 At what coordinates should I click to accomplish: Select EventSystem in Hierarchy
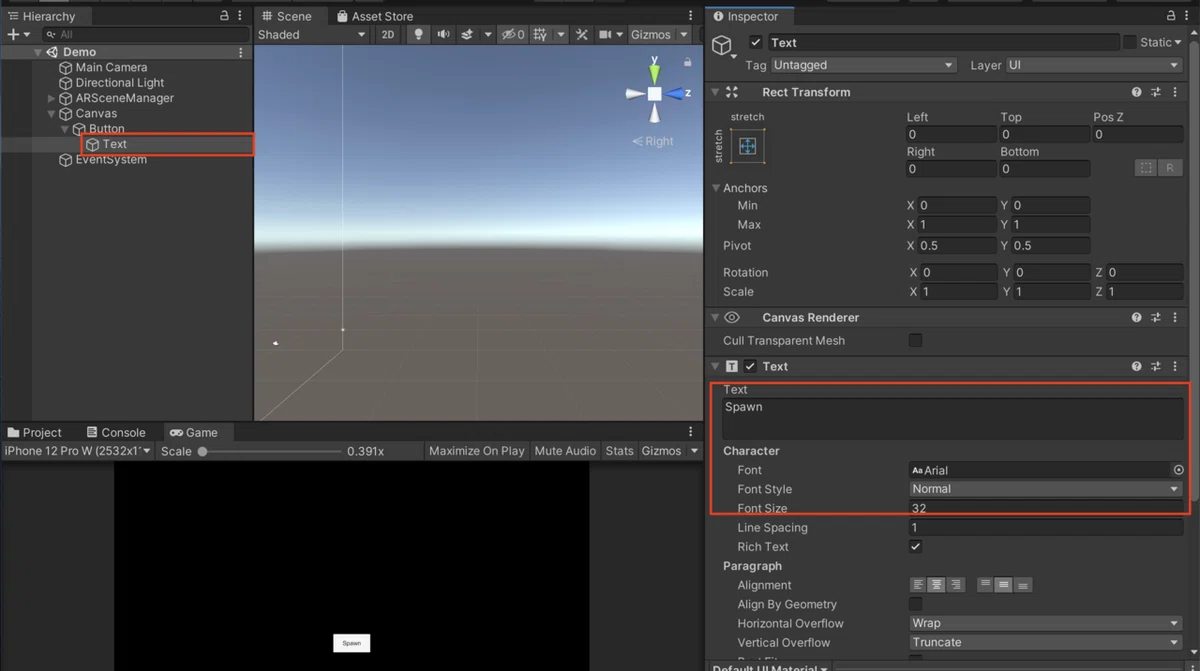pyautogui.click(x=111, y=159)
